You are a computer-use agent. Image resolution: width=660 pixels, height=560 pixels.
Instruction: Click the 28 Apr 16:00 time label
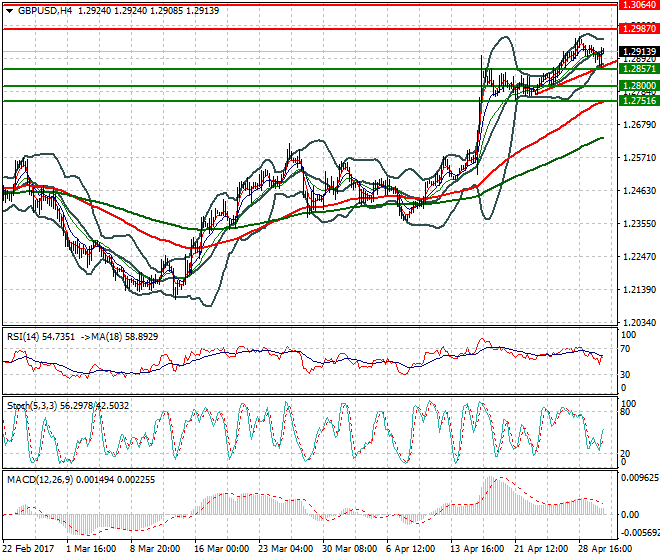pyautogui.click(x=605, y=549)
